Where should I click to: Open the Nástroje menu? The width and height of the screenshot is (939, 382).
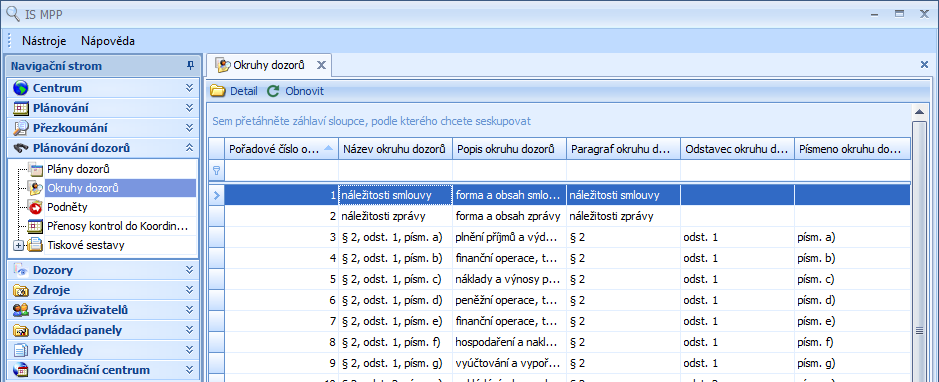[44, 41]
